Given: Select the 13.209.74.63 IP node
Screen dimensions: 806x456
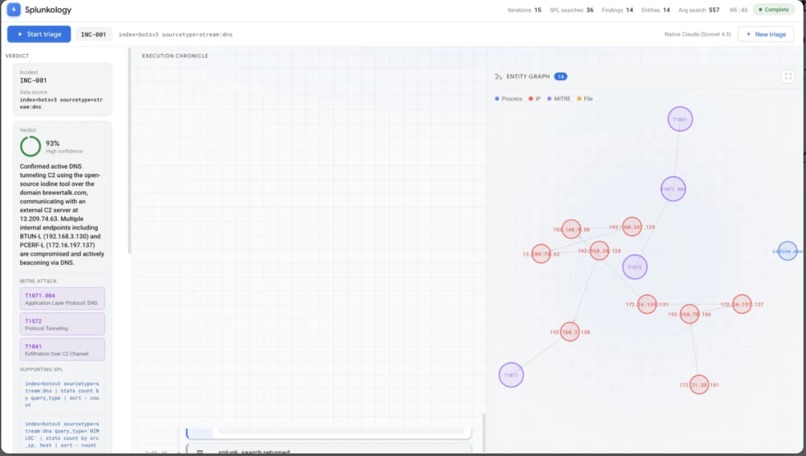Looking at the screenshot, I should click(541, 254).
